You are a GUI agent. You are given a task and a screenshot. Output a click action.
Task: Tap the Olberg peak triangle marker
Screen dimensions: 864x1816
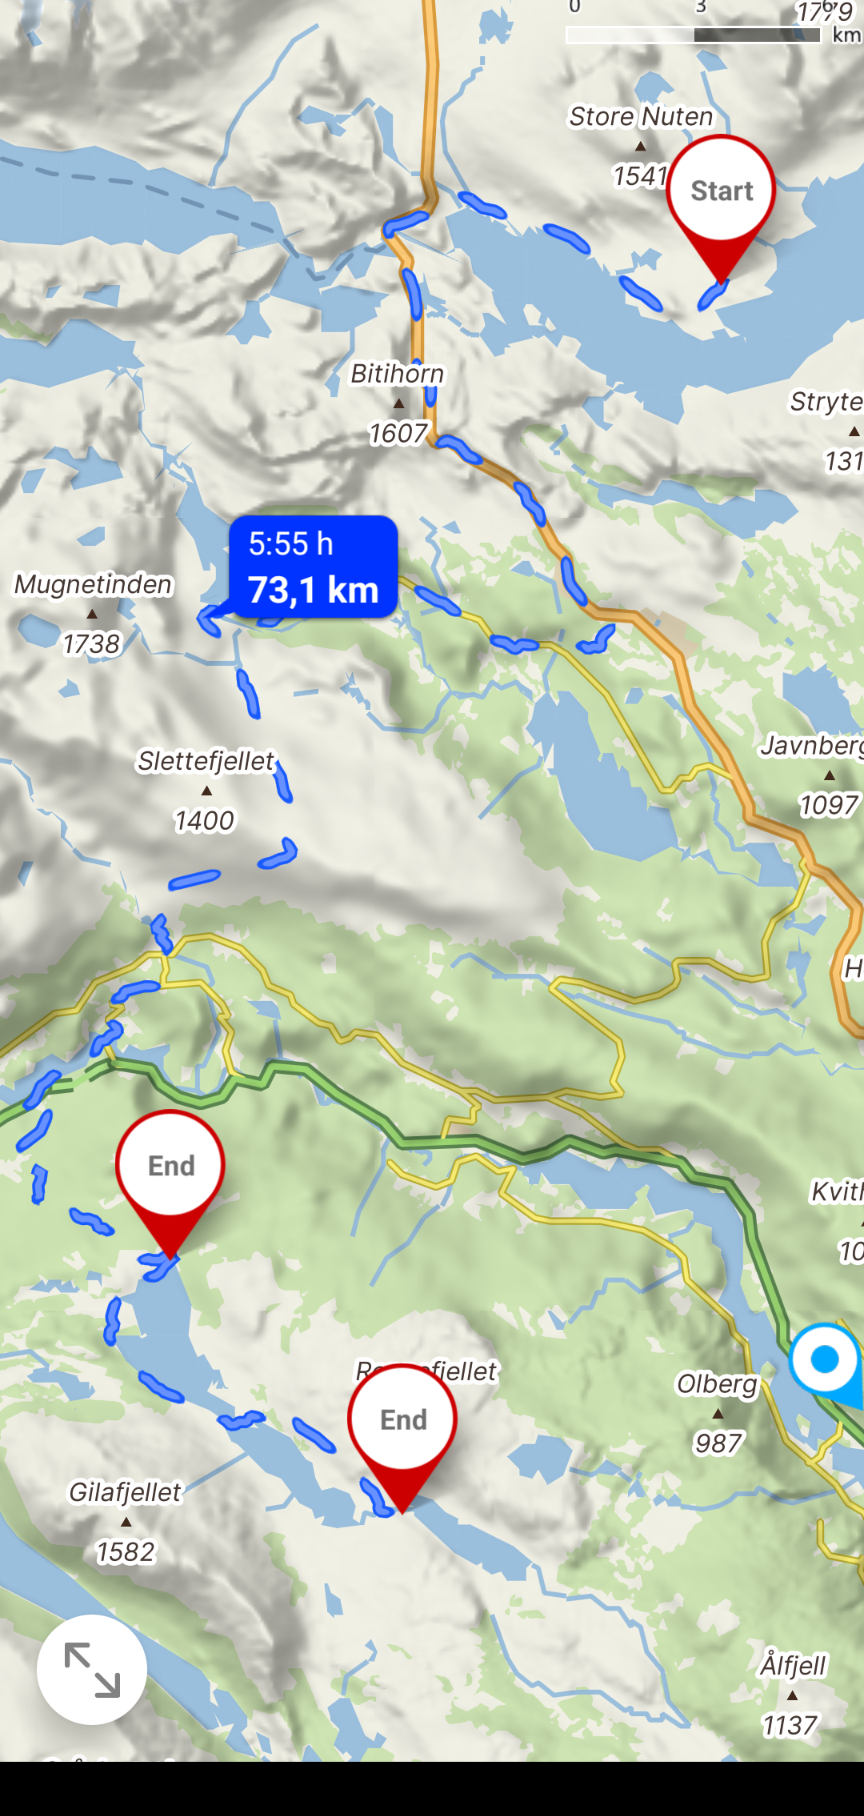718,1414
